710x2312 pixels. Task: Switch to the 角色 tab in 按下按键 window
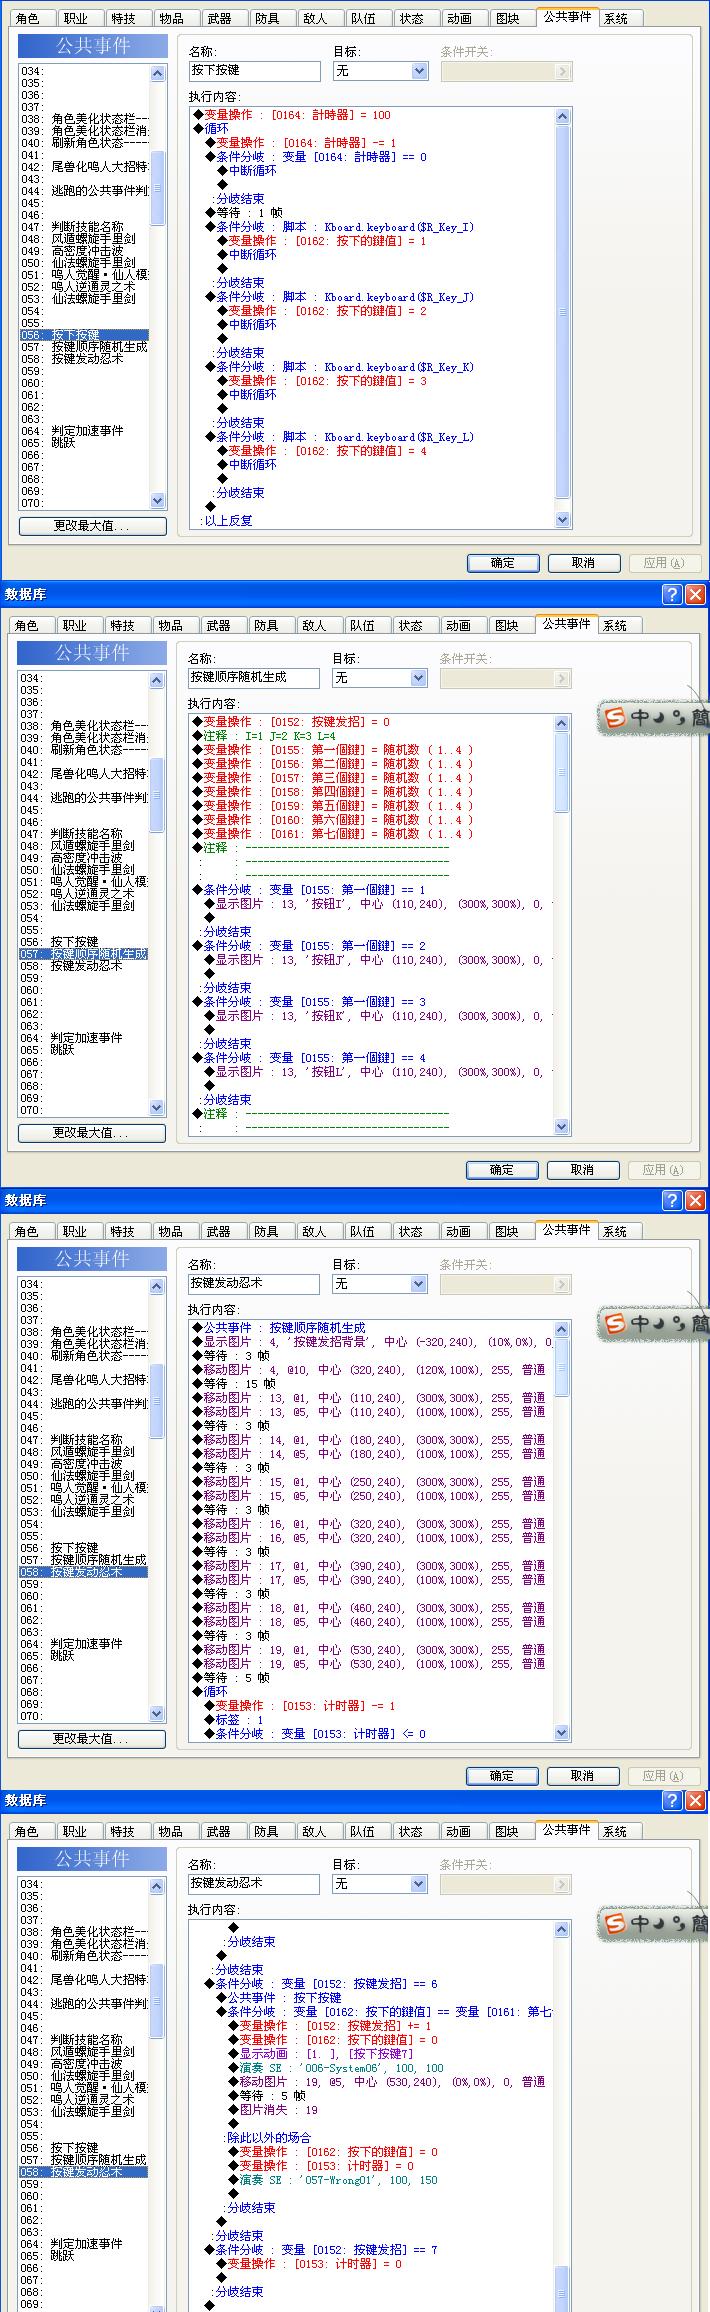coord(27,19)
